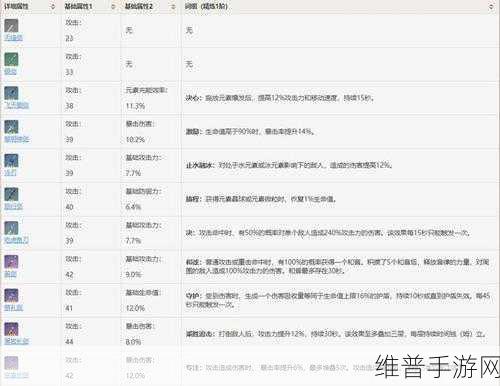Click the 基础防御力 label
Viewport: 500px width, 386px height.
point(144,191)
